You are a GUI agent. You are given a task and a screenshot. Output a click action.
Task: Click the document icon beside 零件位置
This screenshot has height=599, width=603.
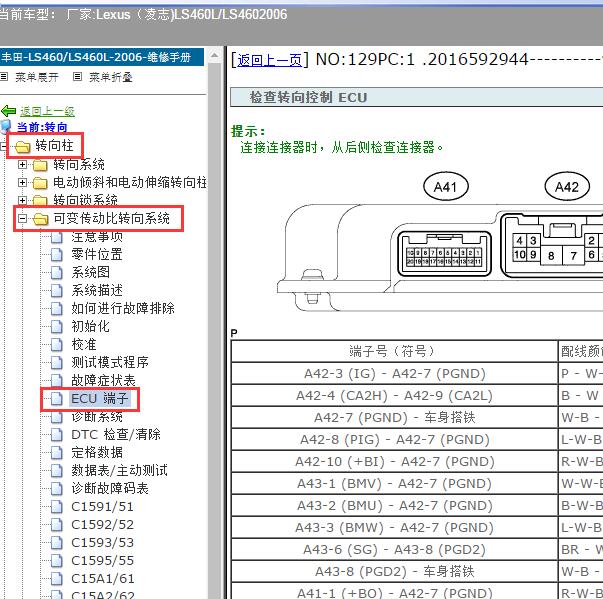coord(57,255)
